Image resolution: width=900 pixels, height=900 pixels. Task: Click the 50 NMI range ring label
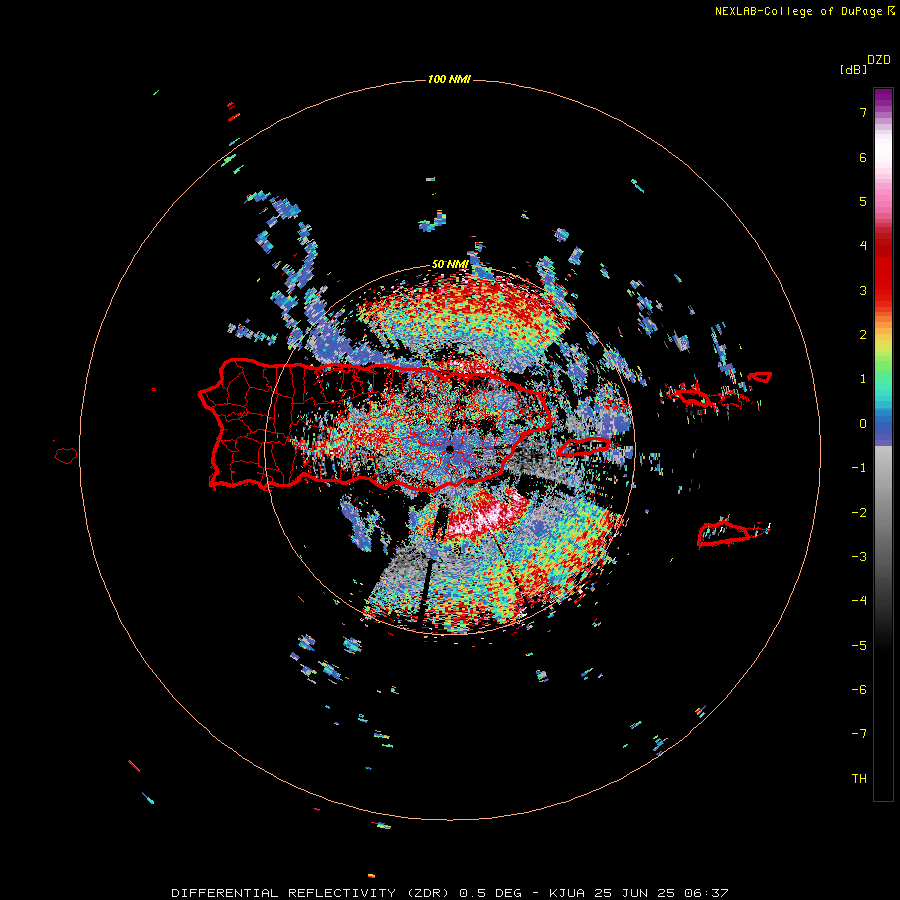(450, 264)
